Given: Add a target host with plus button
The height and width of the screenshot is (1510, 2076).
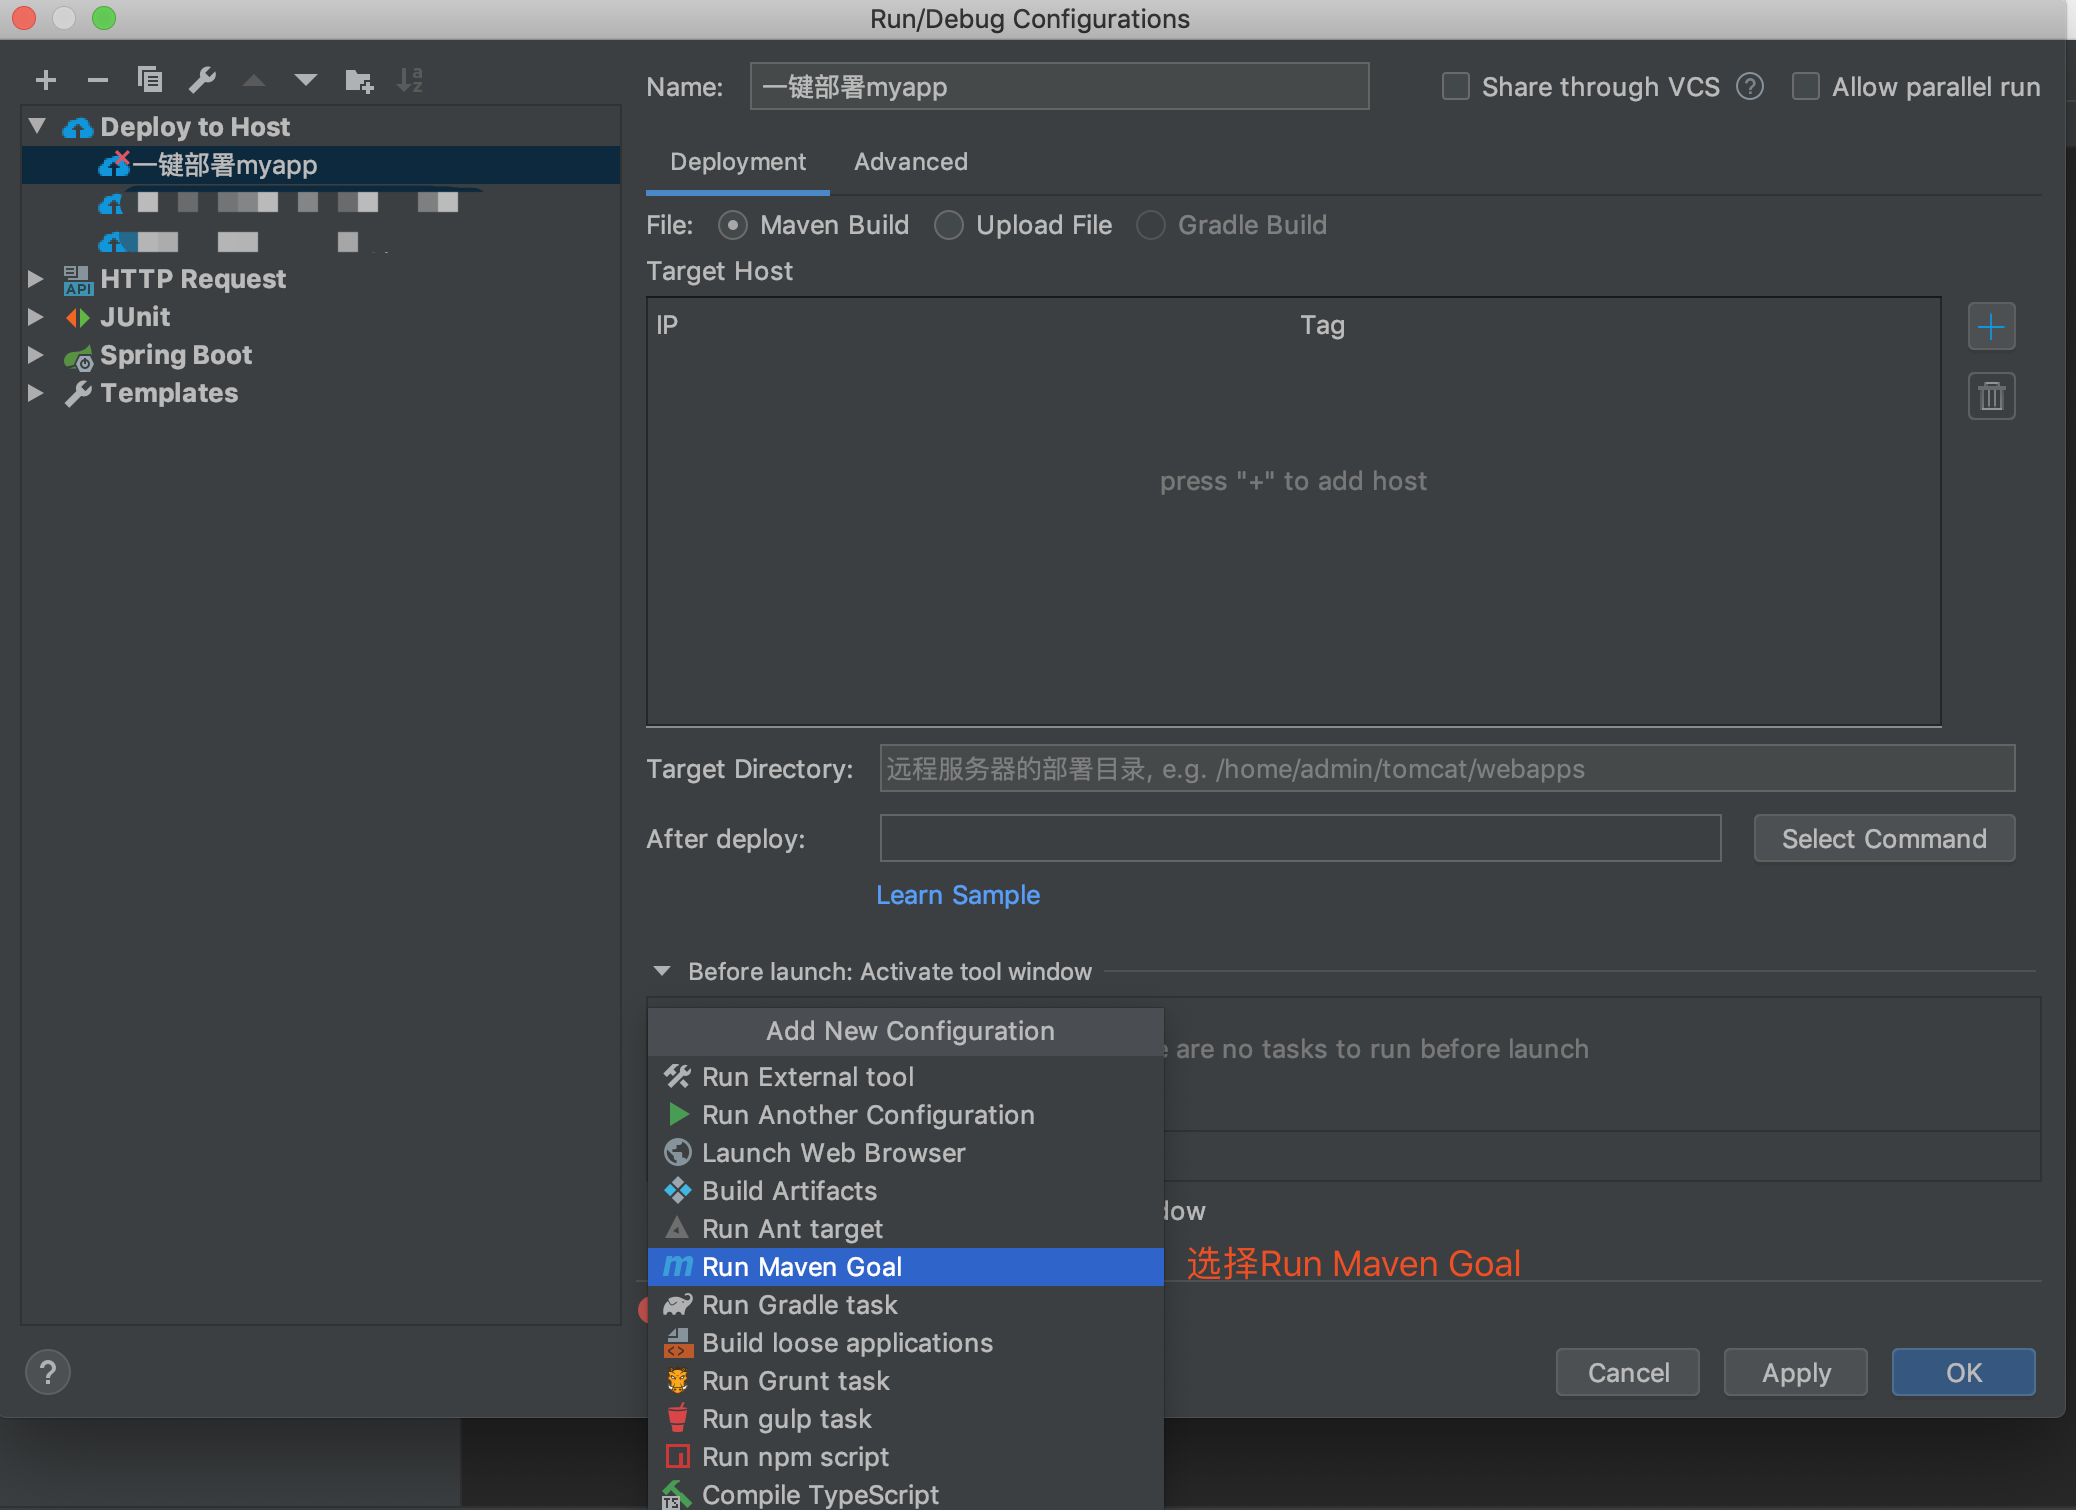Looking at the screenshot, I should coord(1990,327).
